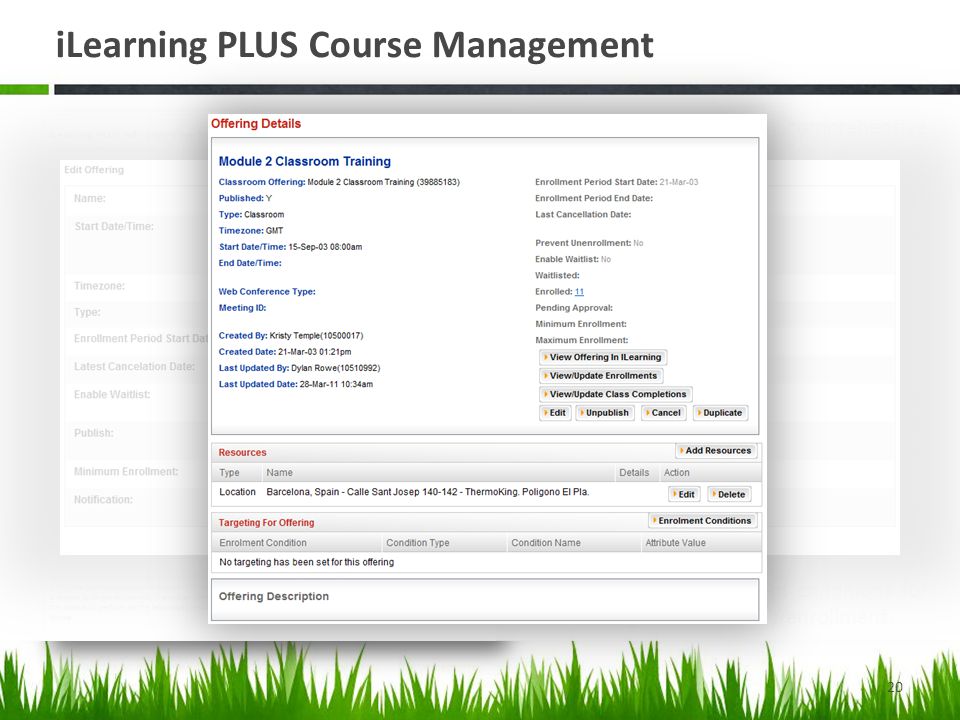Click 'Latest Cancelation Date:' in the Edit Offering window
Screen dimensions: 960x720
point(134,366)
